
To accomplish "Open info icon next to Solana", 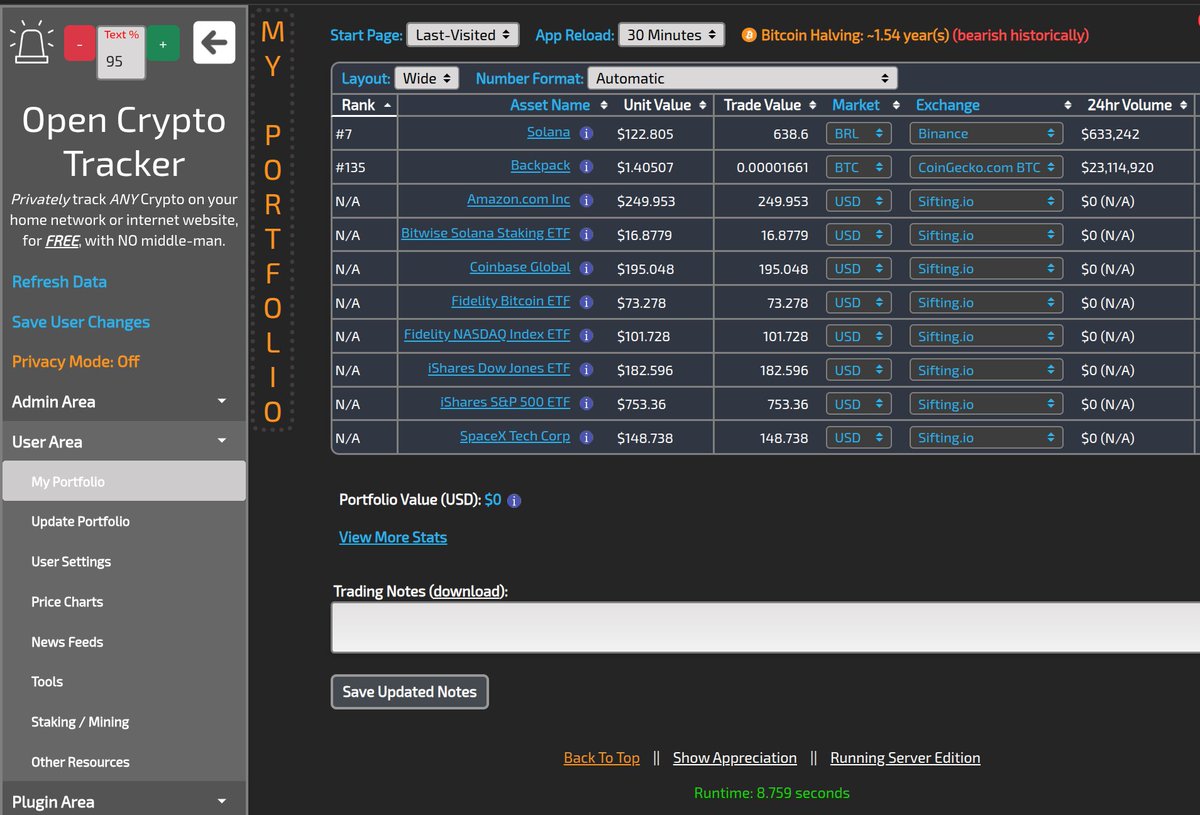I will click(x=587, y=133).
